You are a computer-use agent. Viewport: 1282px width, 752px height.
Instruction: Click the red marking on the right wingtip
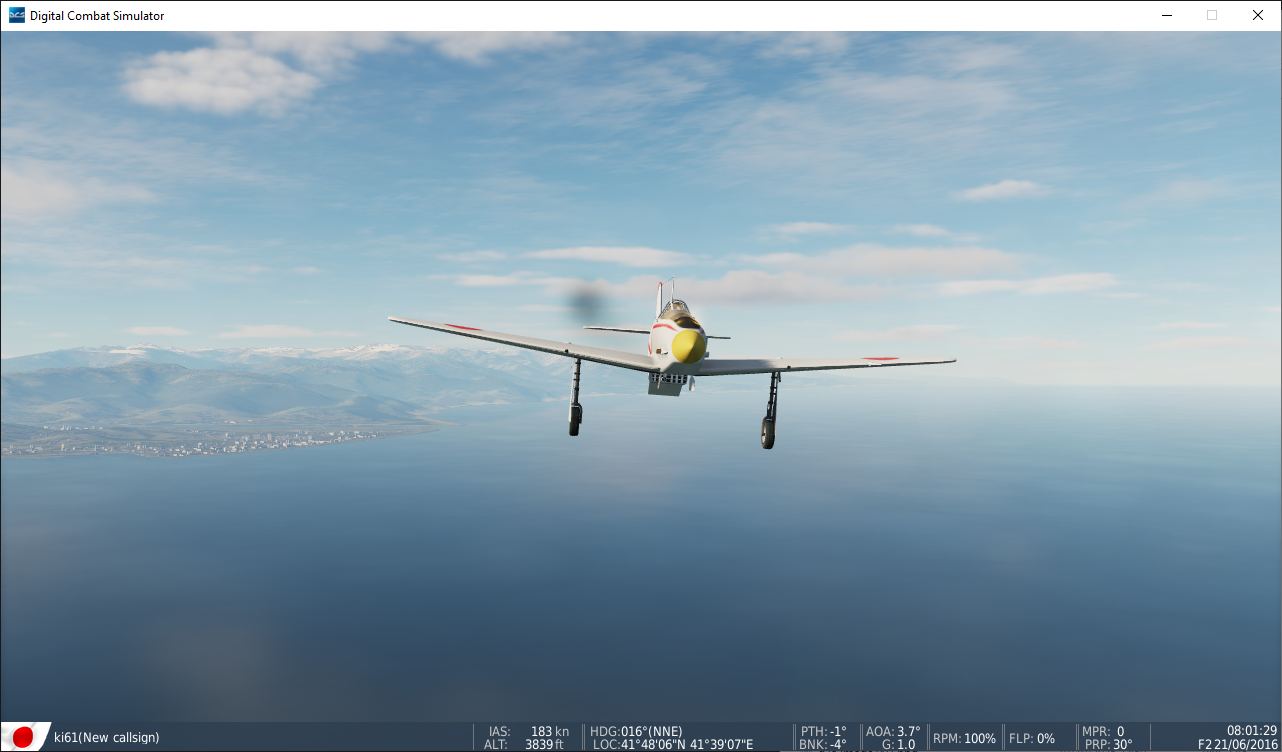tap(880, 358)
